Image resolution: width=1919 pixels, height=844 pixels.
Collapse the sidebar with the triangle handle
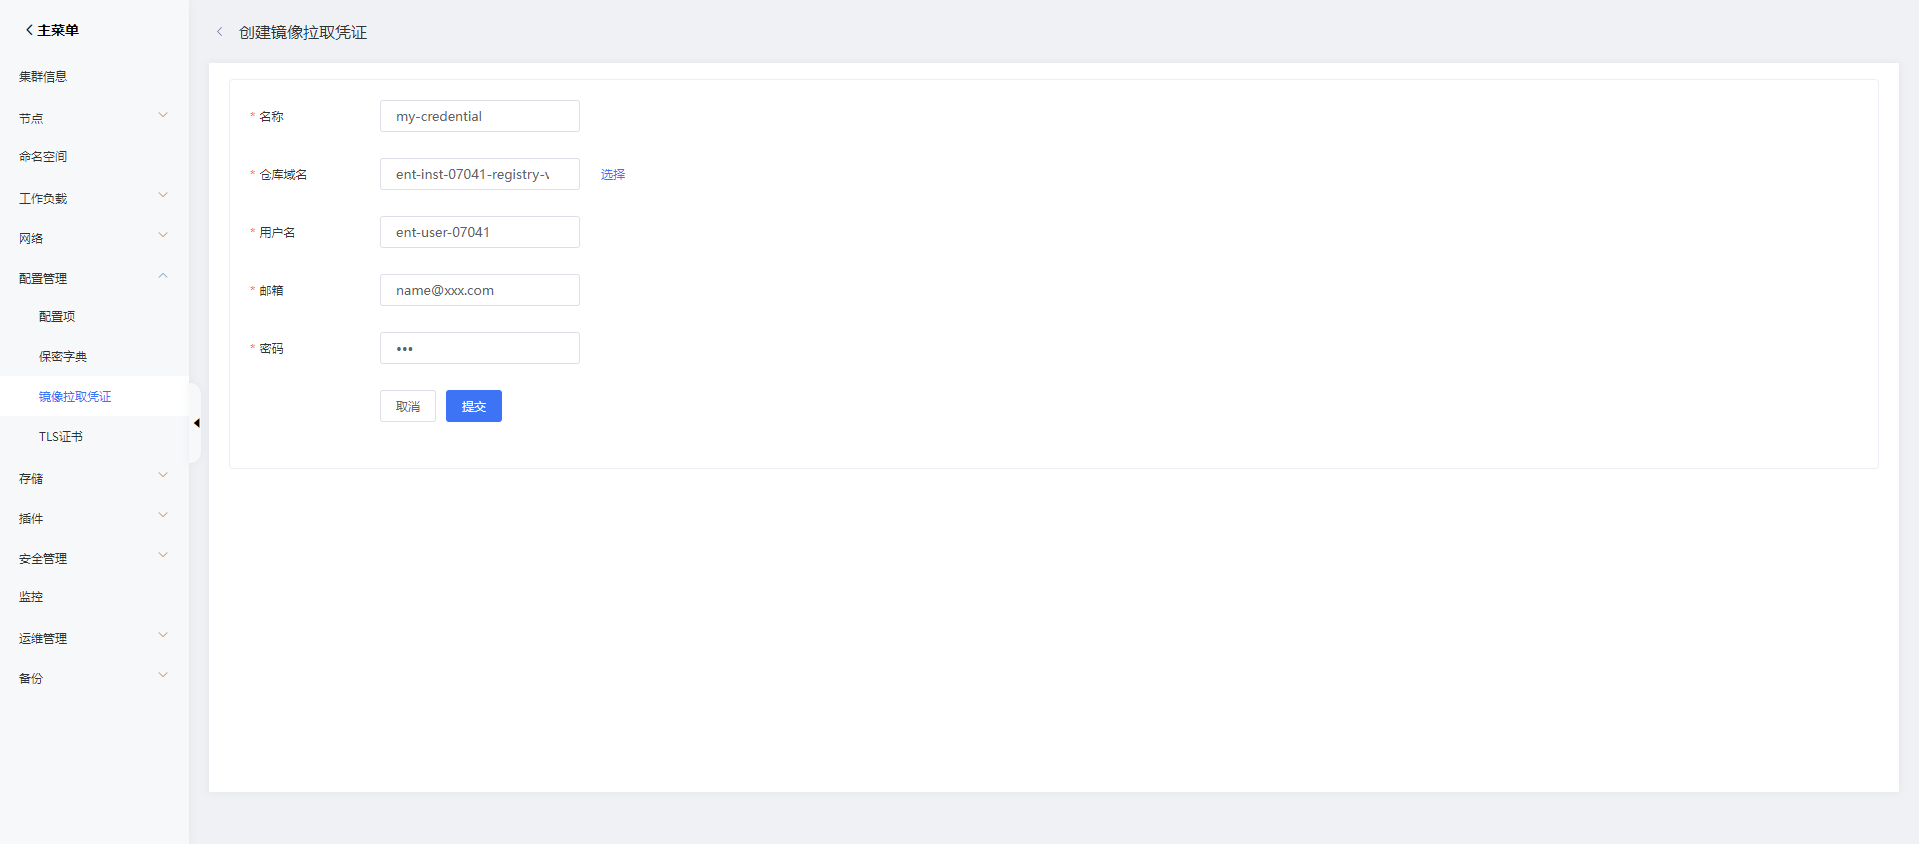coord(196,423)
